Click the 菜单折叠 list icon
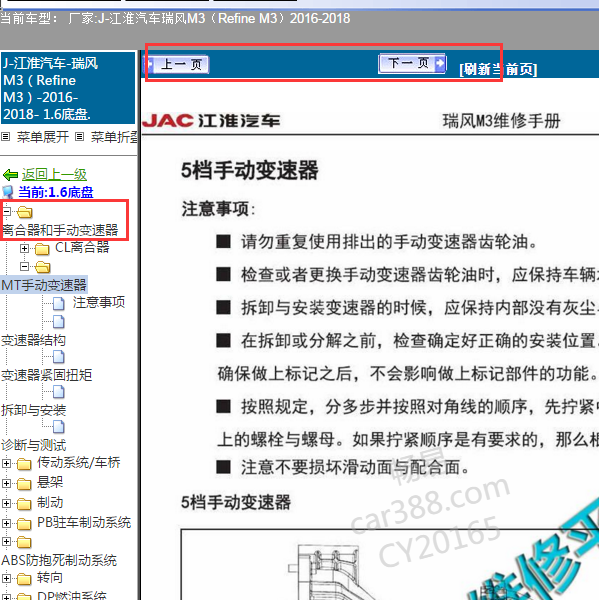 coord(79,136)
